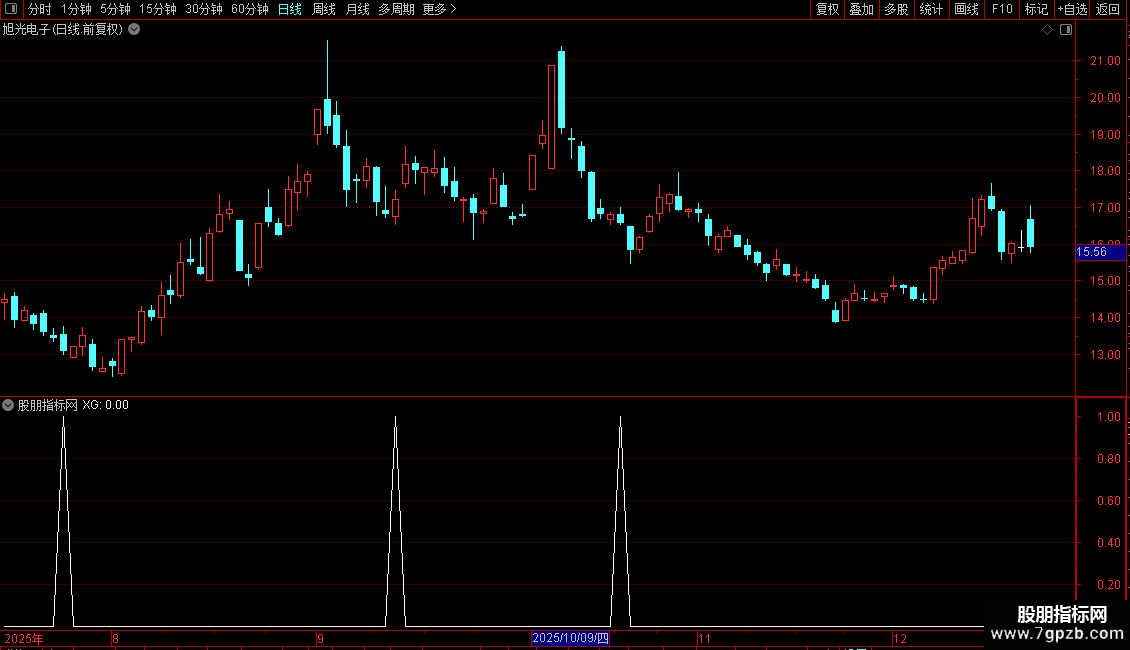Select the 60分钟 period tab
Screen dimensions: 1130x650
[249, 9]
